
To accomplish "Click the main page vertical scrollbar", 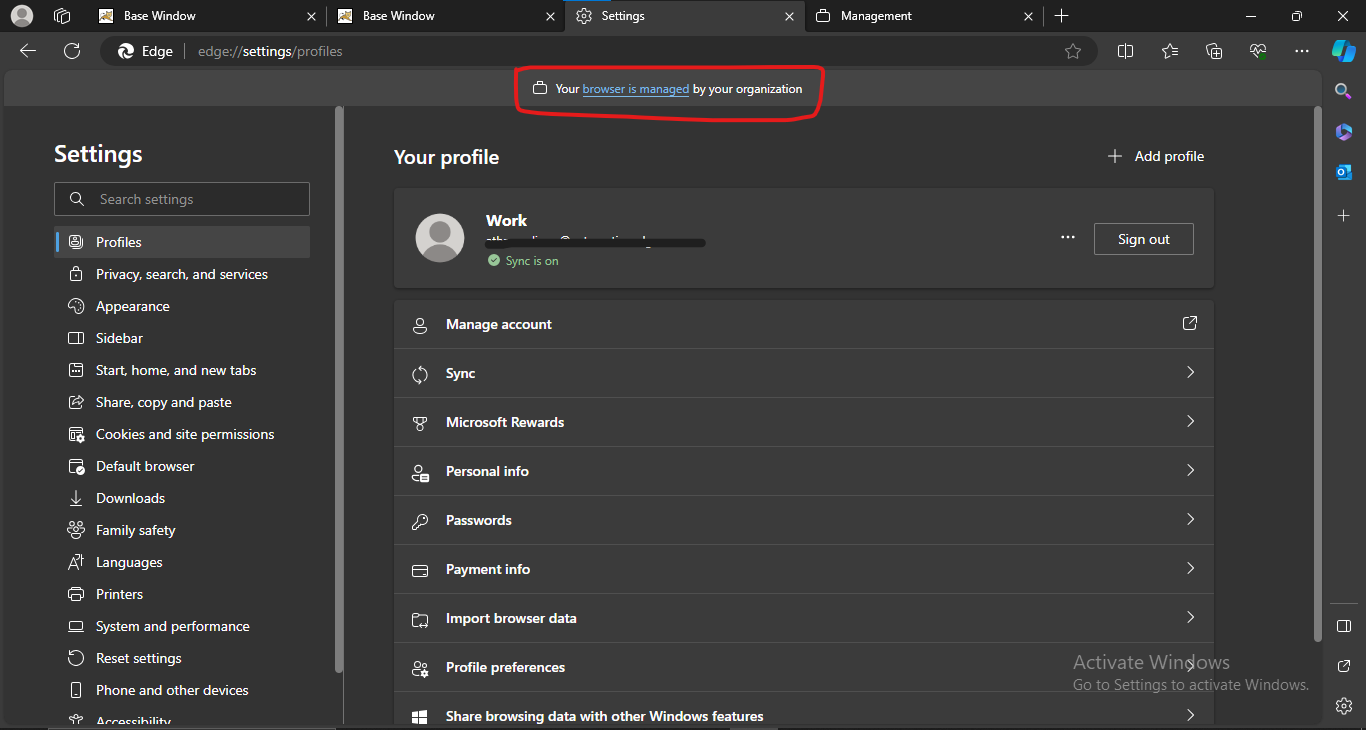I will [x=1317, y=374].
